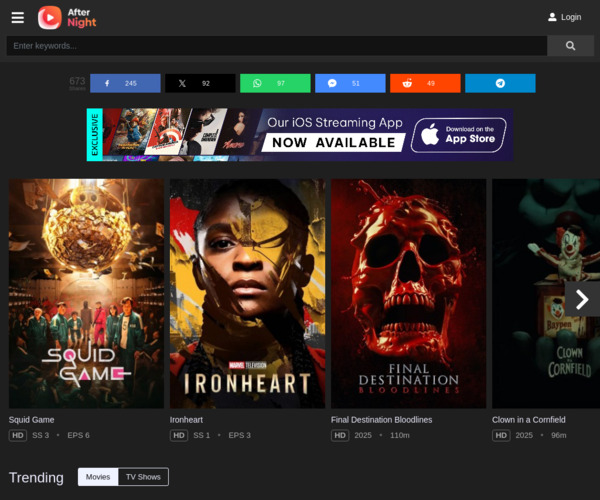
Task: Click "2025" under Final Destination Bloodlines
Action: click(x=363, y=435)
